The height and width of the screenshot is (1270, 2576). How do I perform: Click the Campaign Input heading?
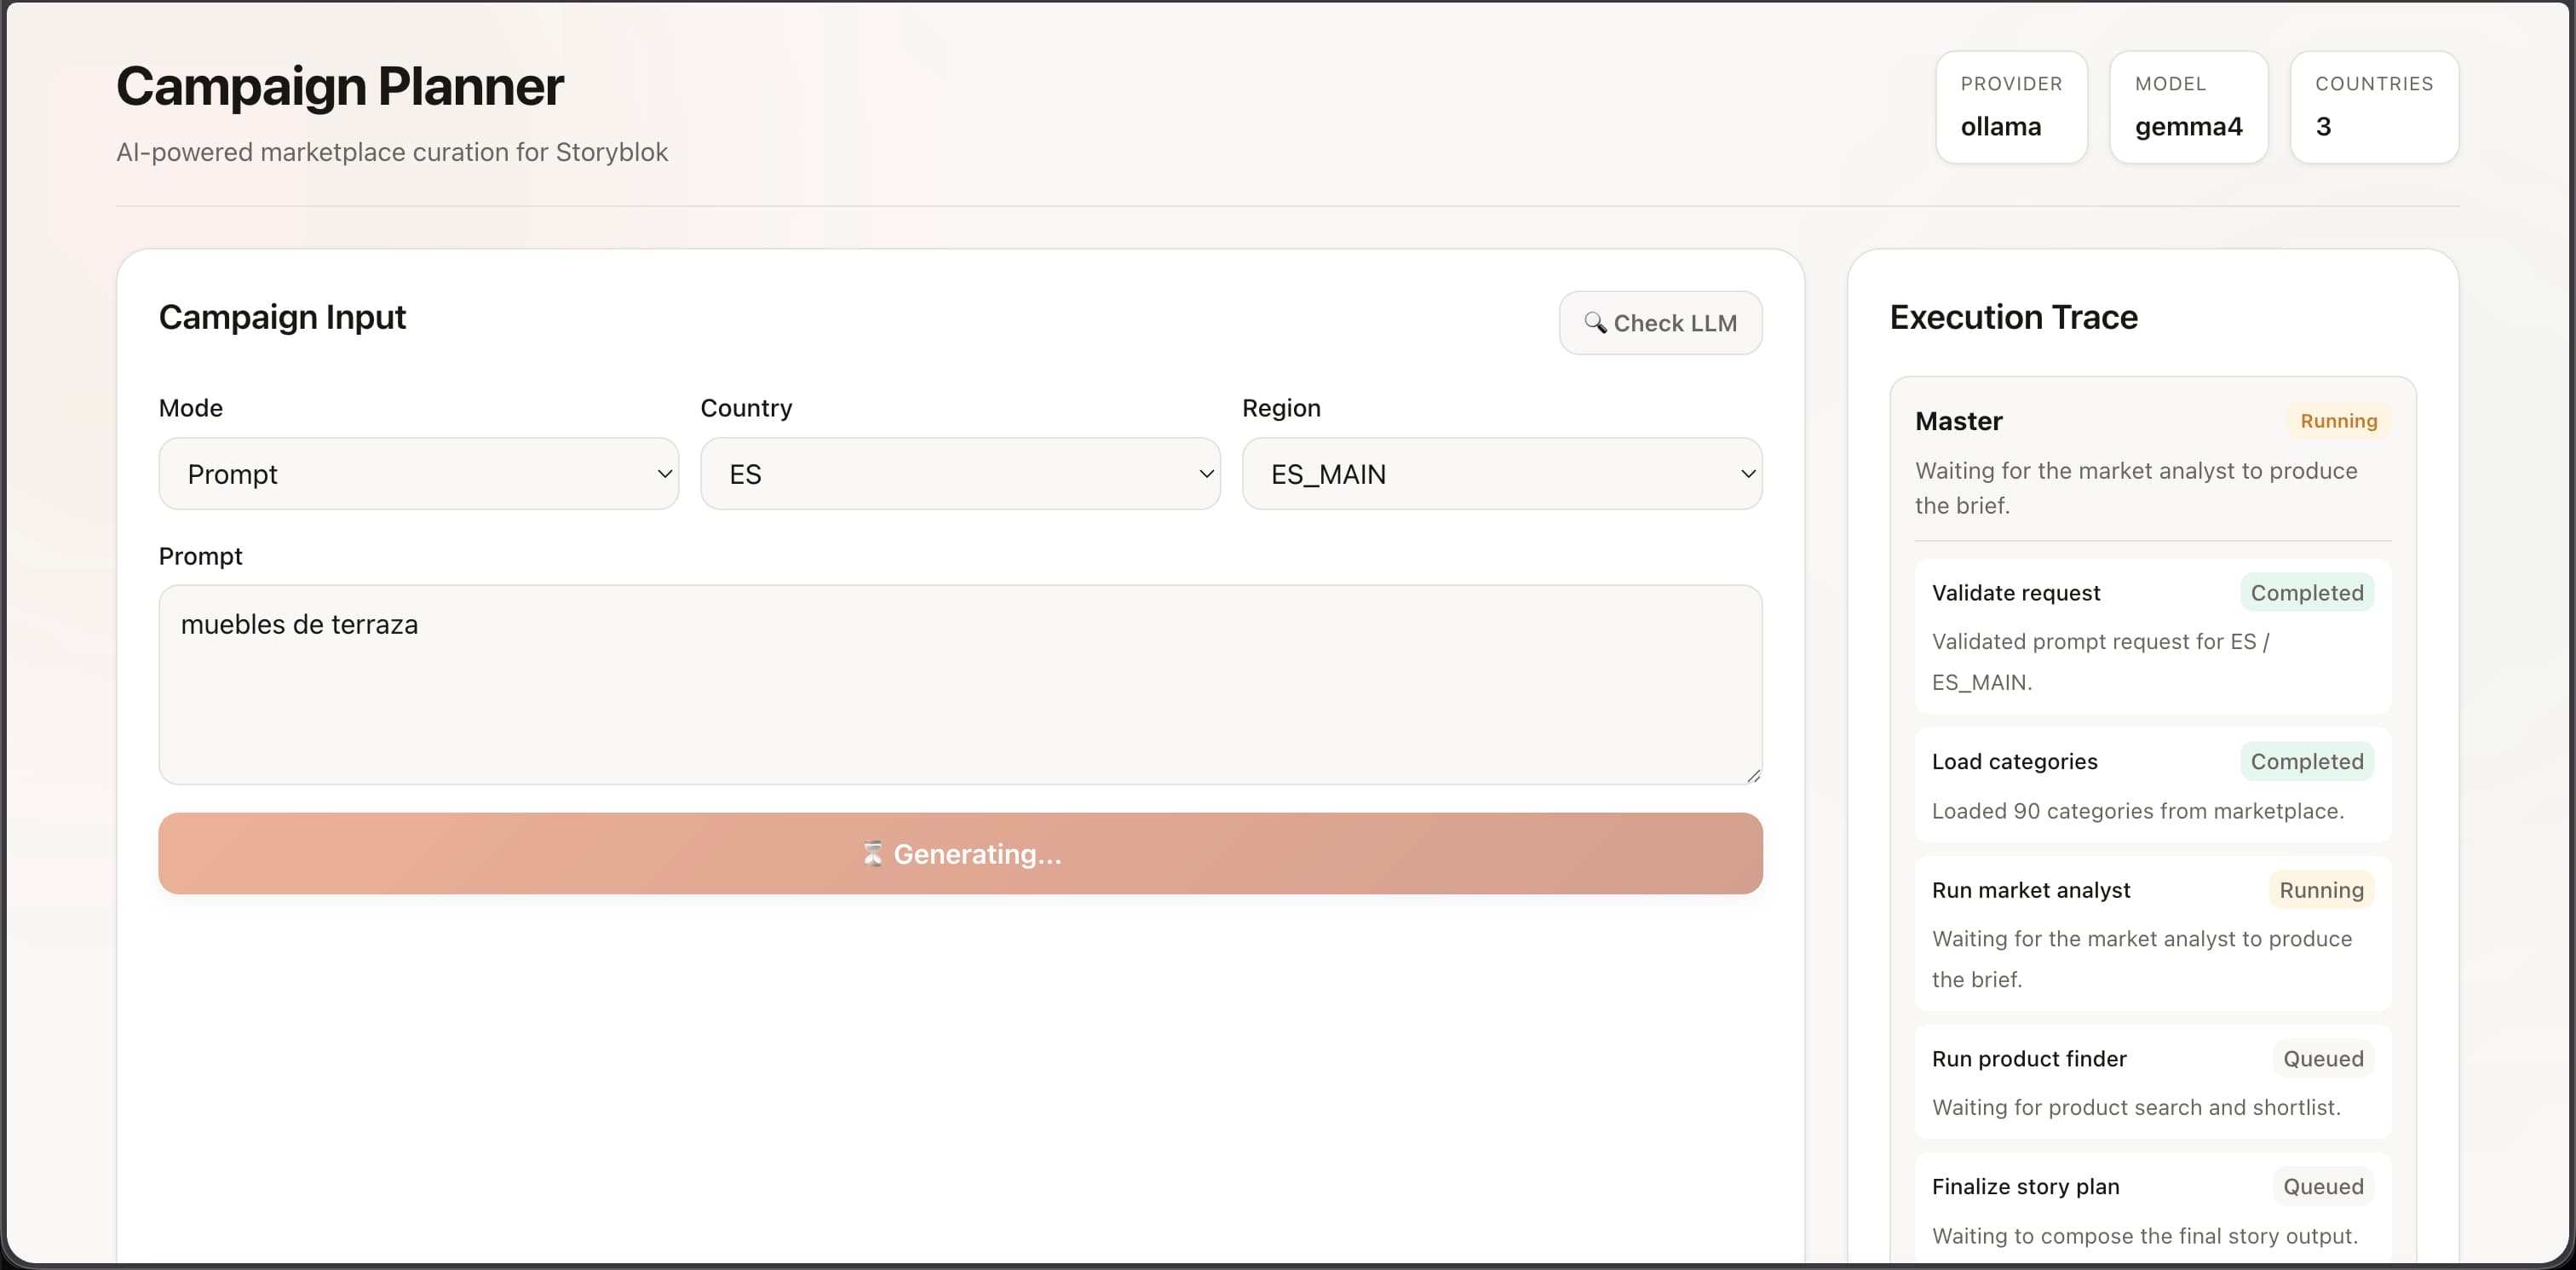coord(282,317)
